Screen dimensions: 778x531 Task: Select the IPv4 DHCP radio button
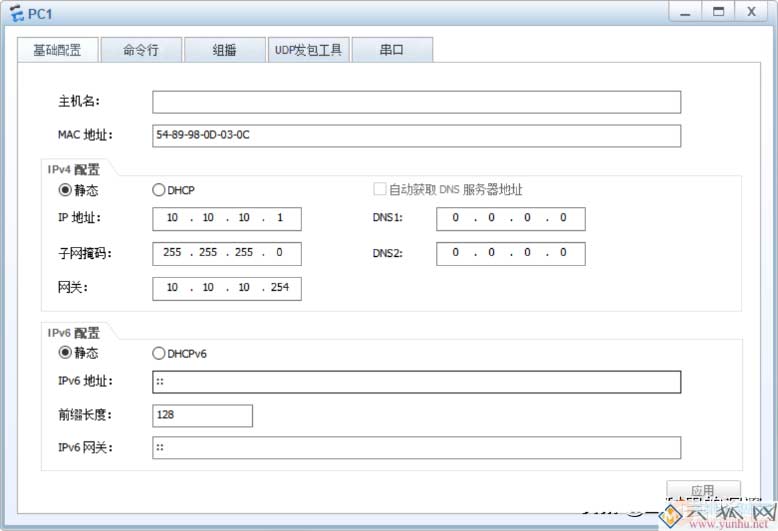pos(158,190)
